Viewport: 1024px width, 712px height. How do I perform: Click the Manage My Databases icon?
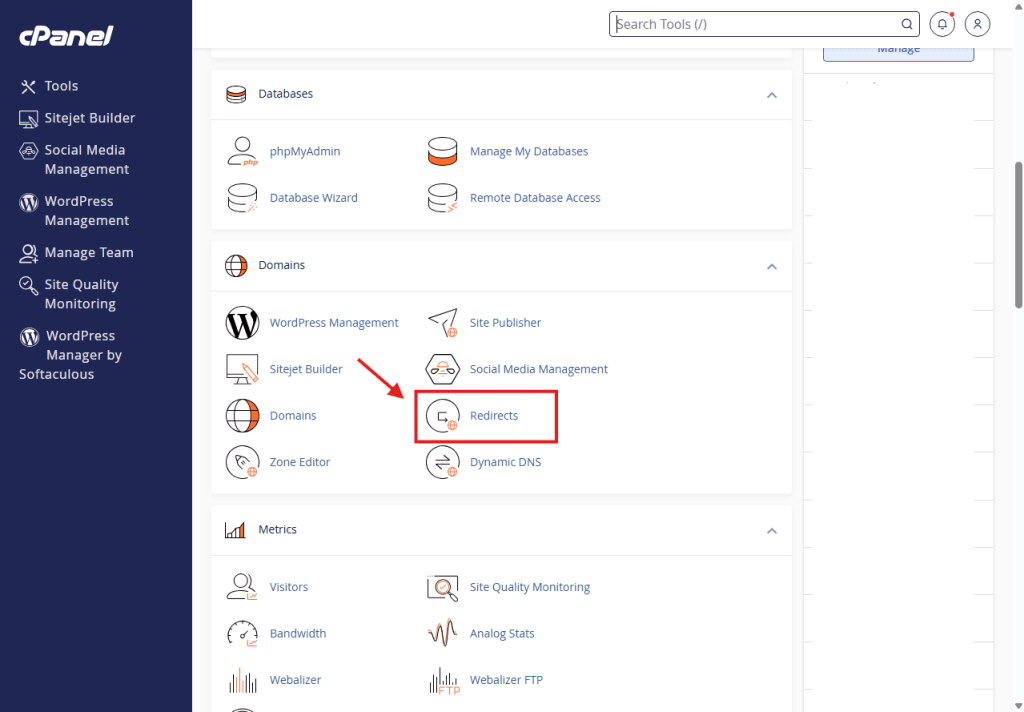click(442, 152)
